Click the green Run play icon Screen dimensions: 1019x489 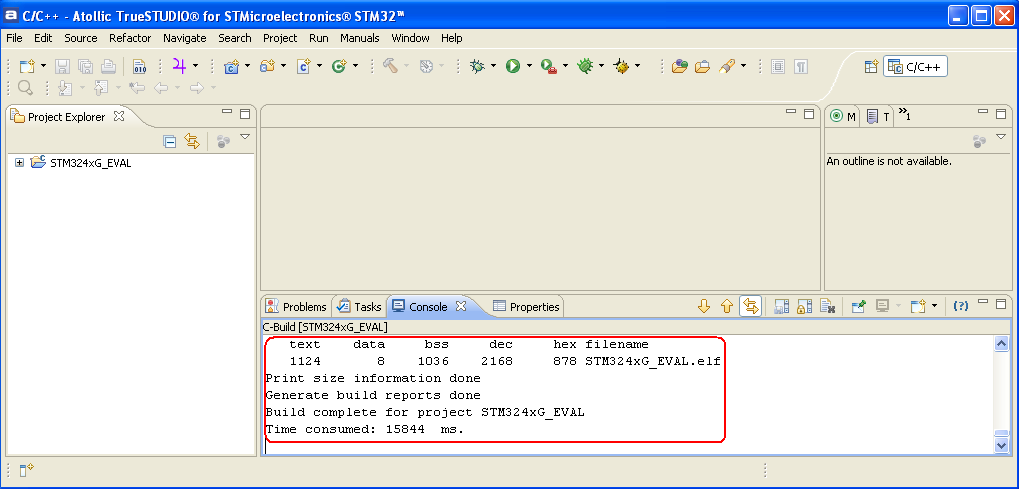513,66
